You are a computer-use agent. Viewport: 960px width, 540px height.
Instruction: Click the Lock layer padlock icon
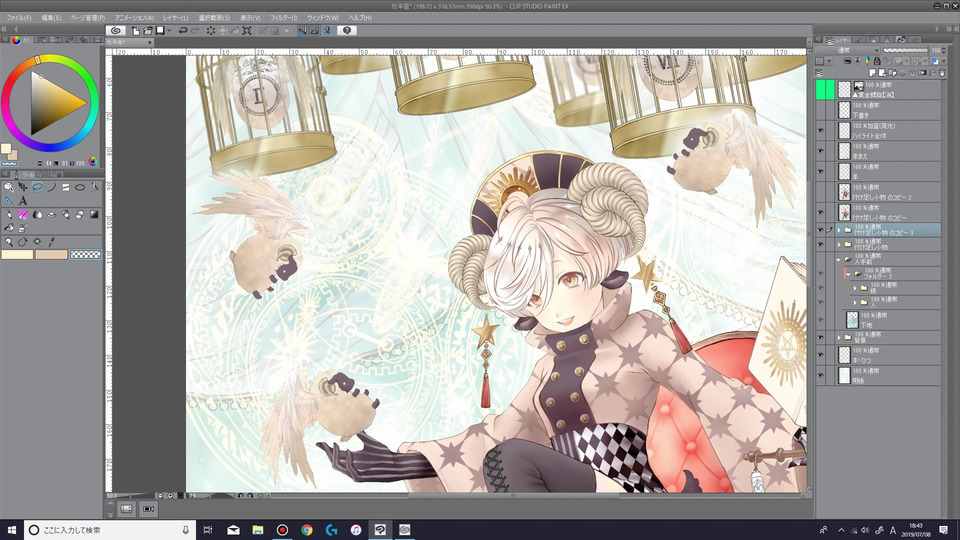[x=877, y=61]
